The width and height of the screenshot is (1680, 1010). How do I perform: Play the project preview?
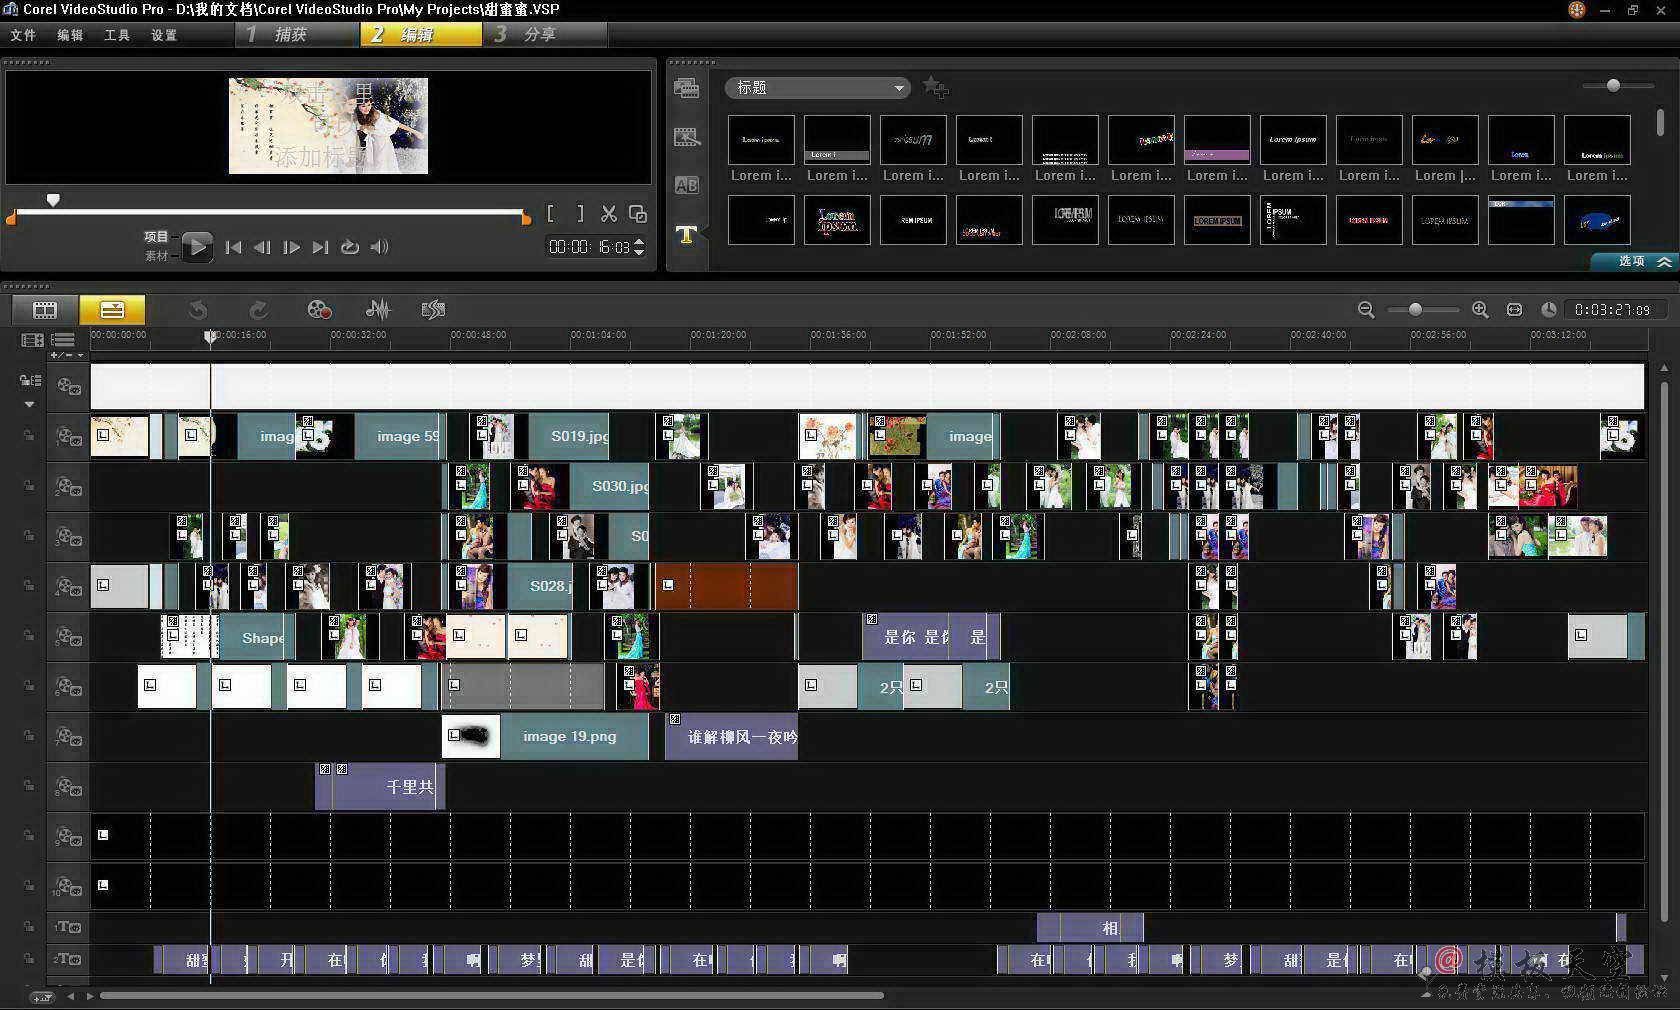click(197, 246)
